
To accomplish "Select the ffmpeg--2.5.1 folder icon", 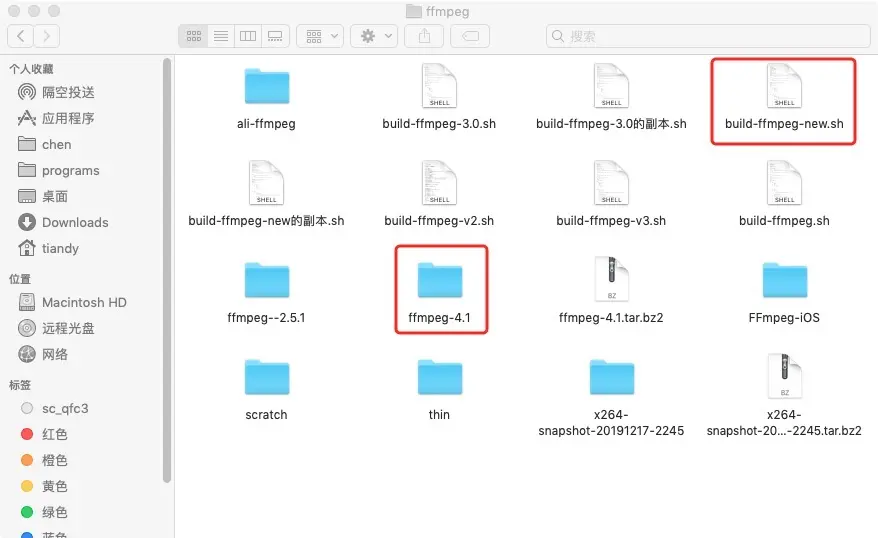I will [x=267, y=280].
